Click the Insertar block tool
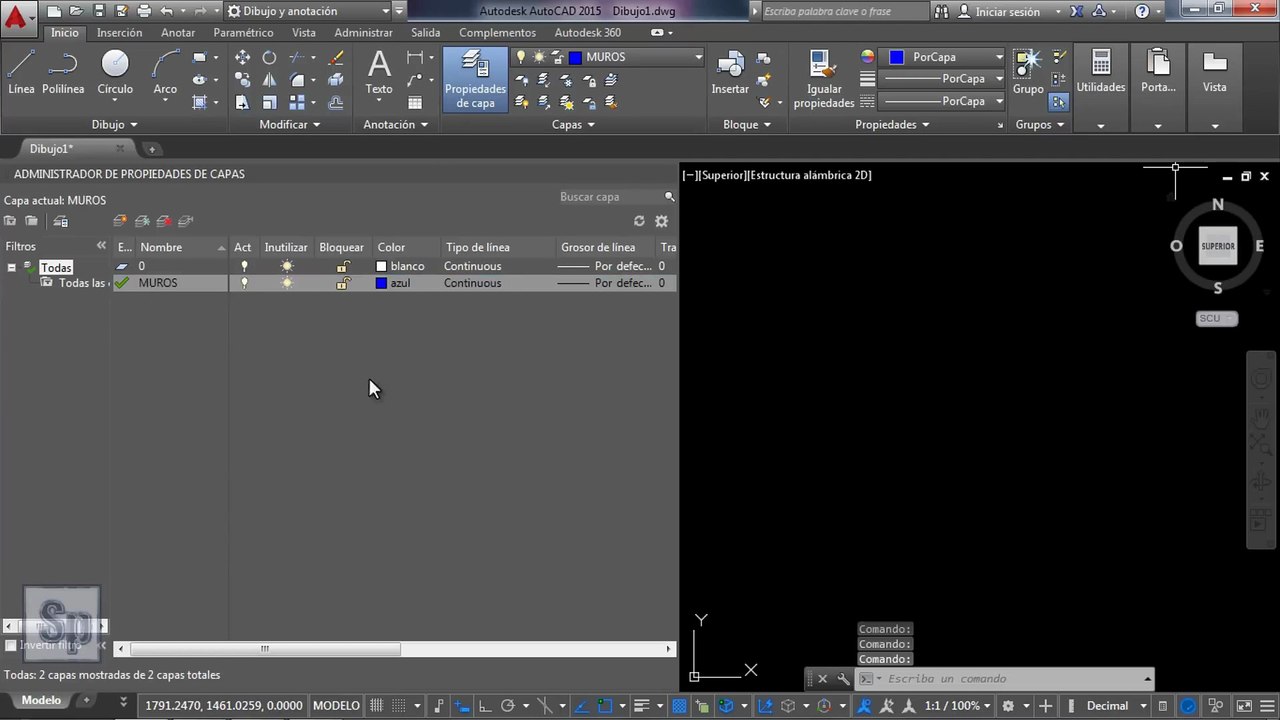 730,73
